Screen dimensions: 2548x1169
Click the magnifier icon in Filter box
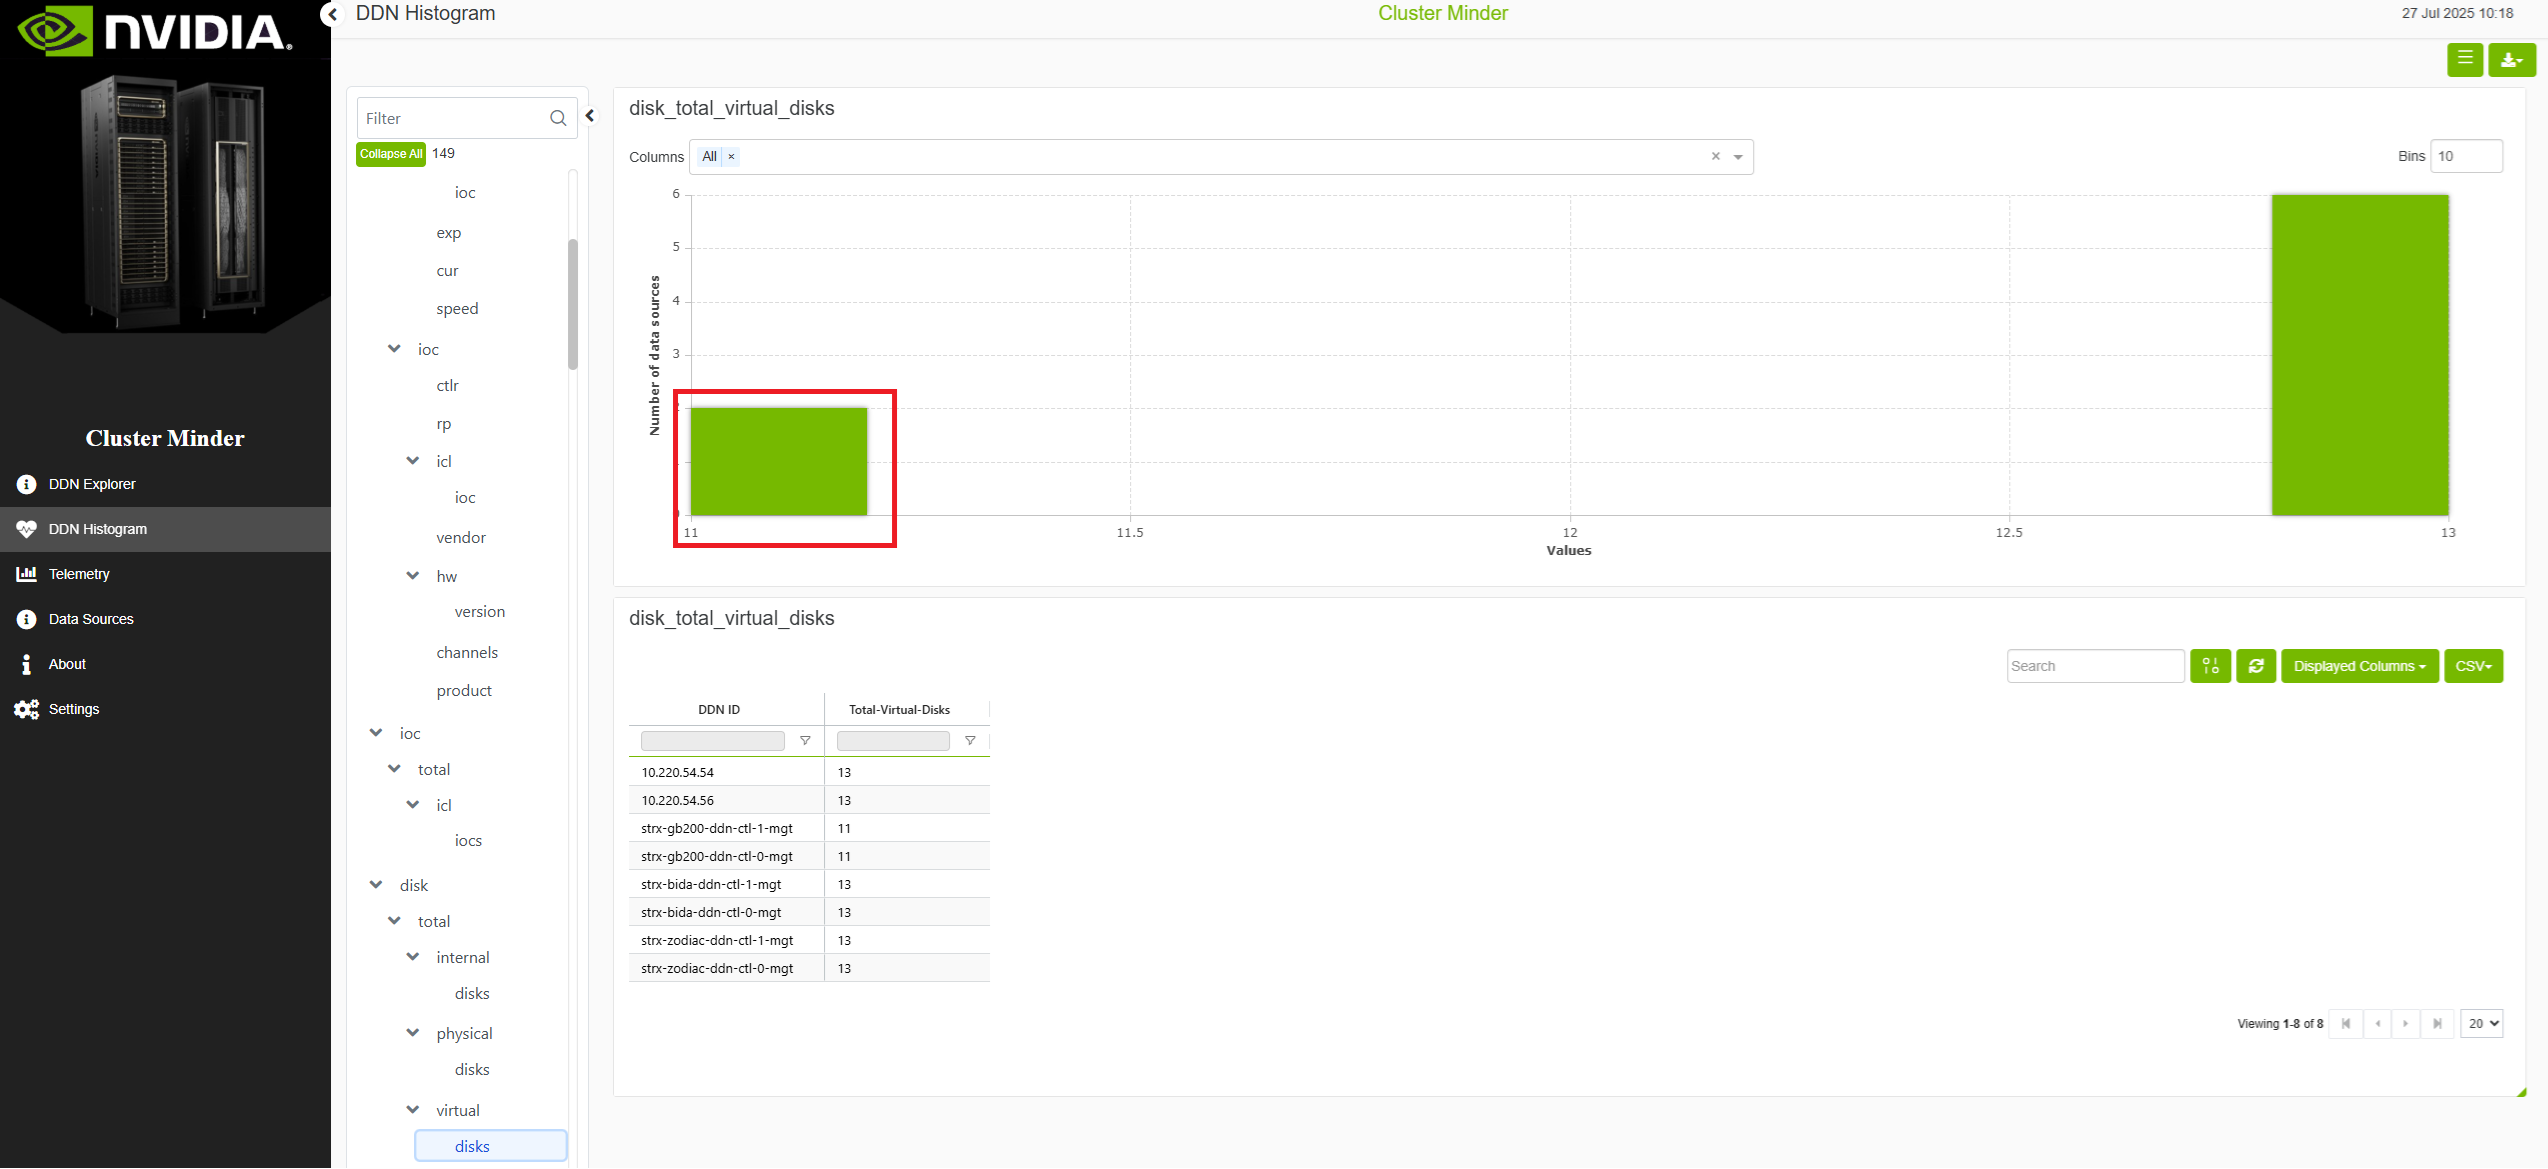[558, 118]
